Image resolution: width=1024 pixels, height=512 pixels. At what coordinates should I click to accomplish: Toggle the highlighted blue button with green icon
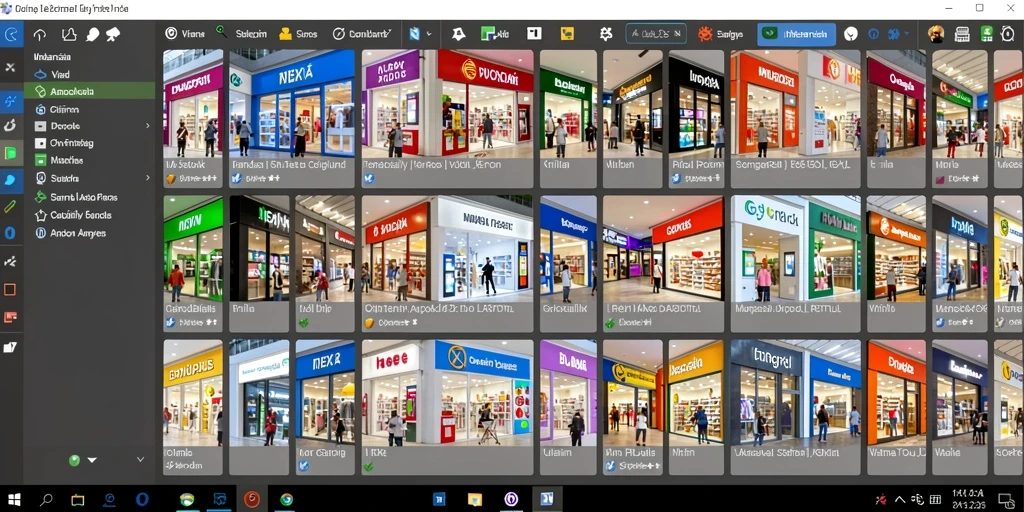click(x=796, y=34)
